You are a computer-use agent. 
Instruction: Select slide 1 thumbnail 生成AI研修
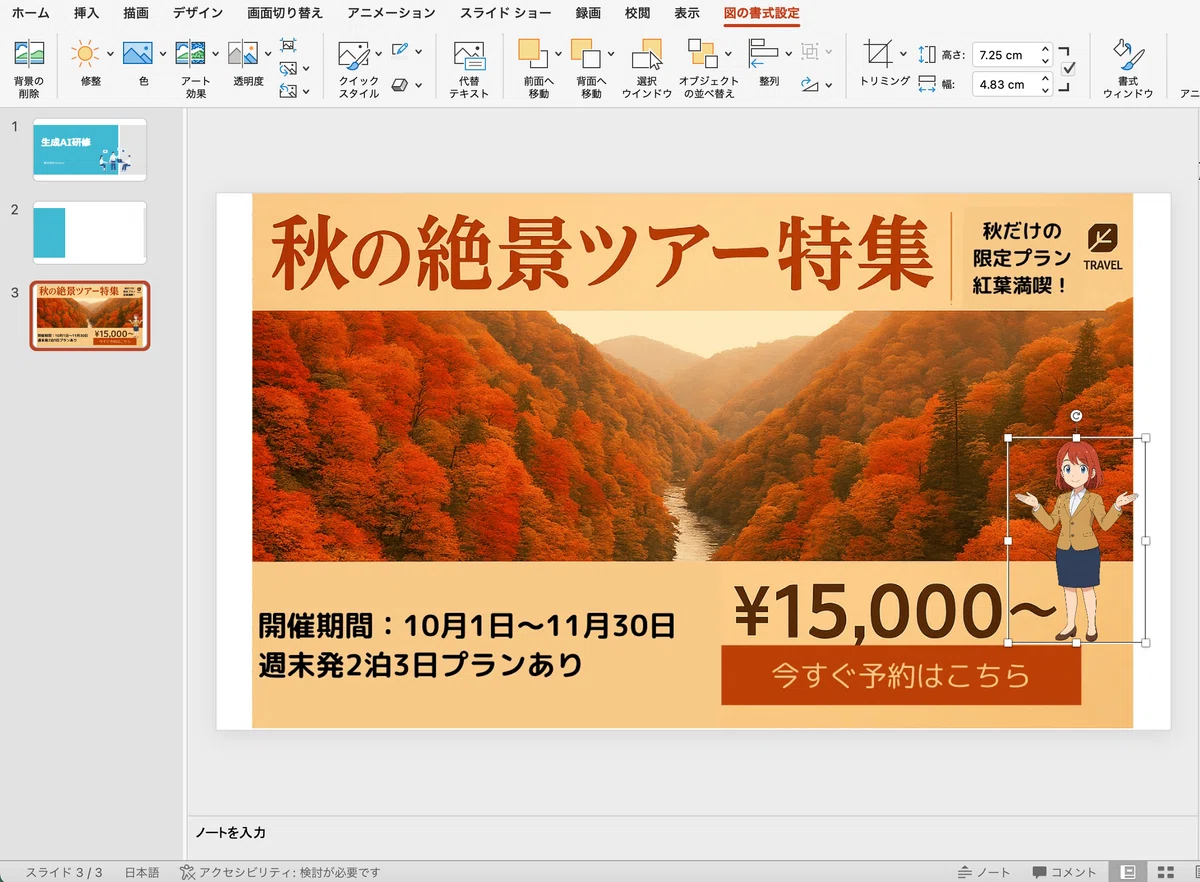[90, 149]
